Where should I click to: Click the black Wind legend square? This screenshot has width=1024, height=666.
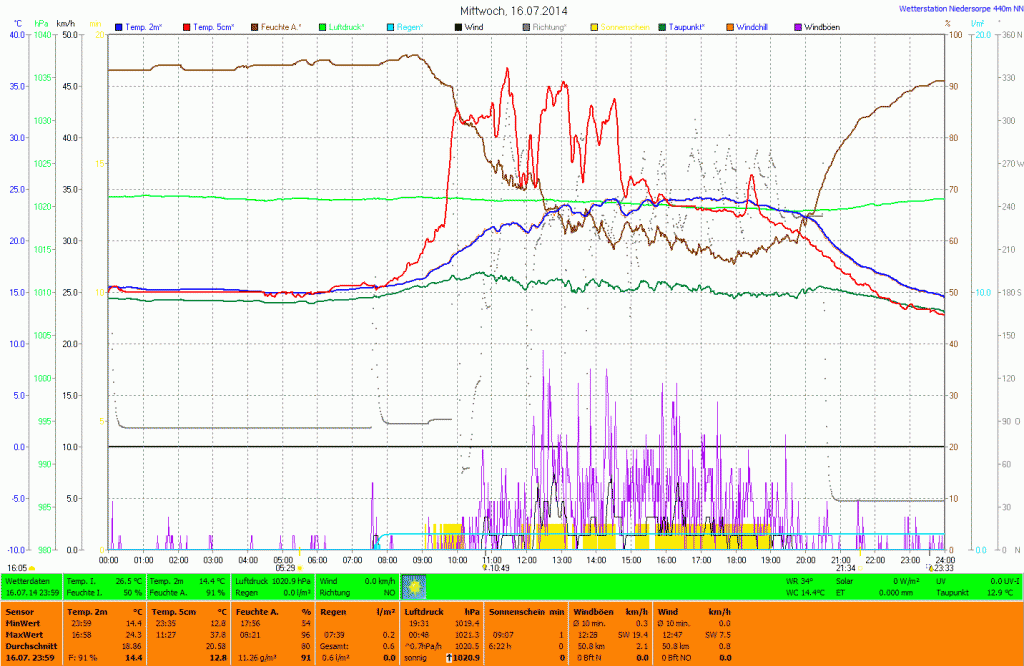pos(457,25)
